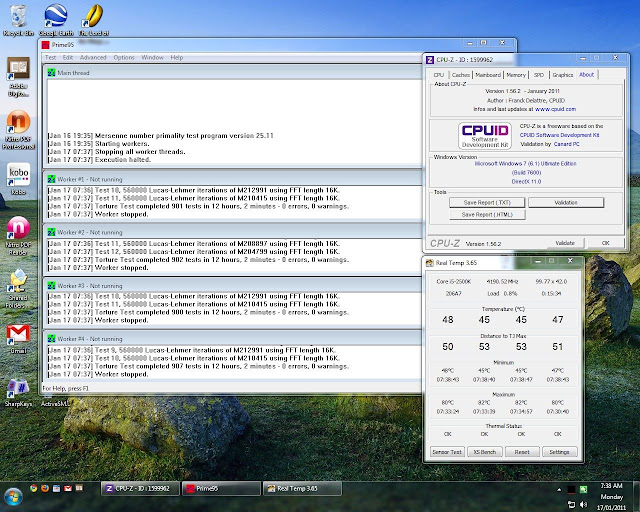Open the Shared Folders shortcut
Viewport: 640px width, 512px height.
point(18,289)
